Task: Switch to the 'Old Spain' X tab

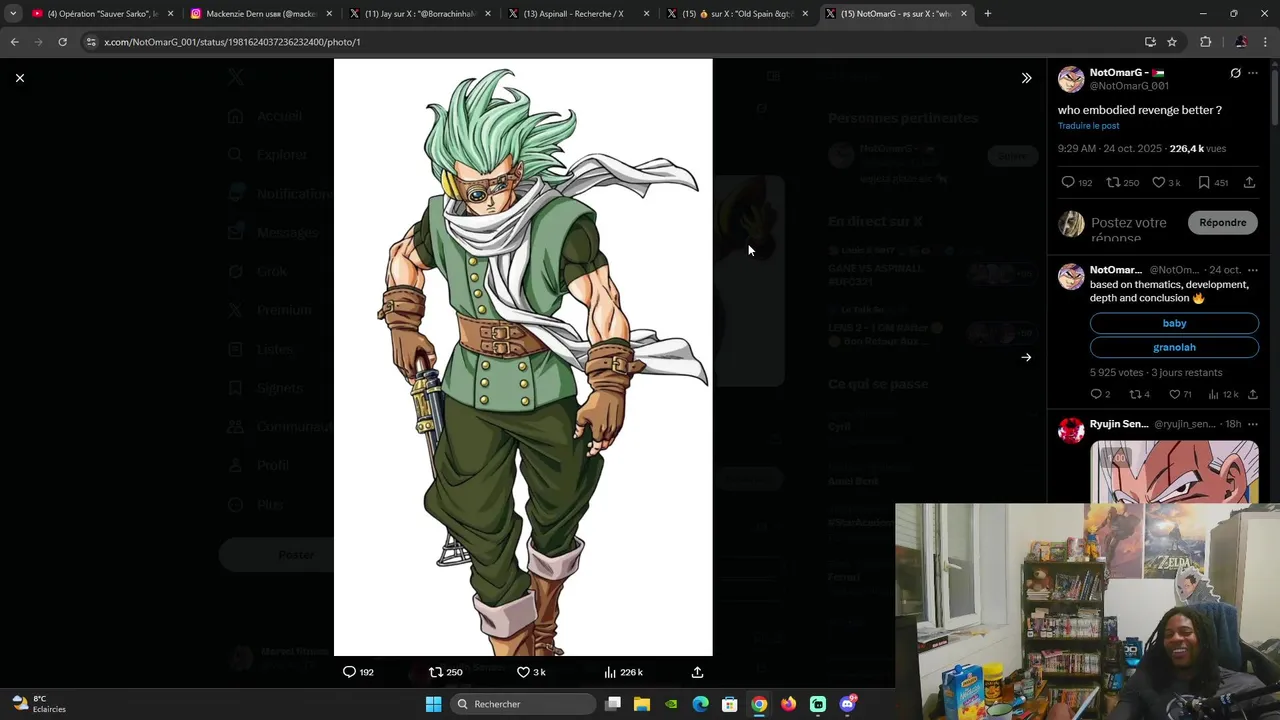Action: click(737, 14)
